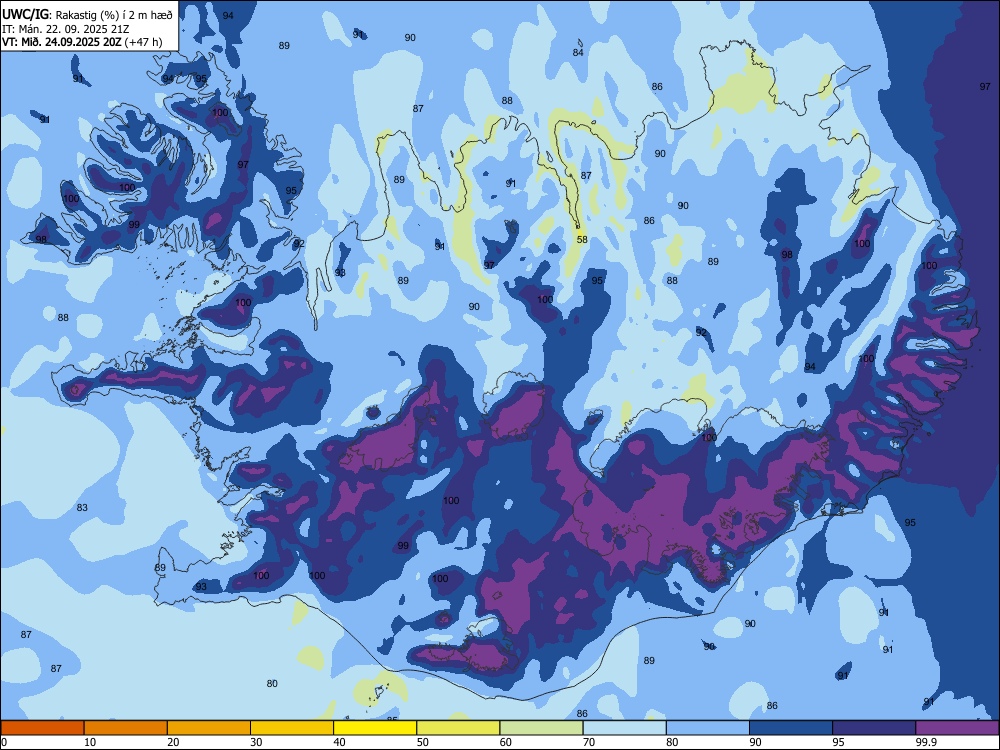Click the '20' legend scale label
The height and width of the screenshot is (750, 1000).
coord(173,742)
